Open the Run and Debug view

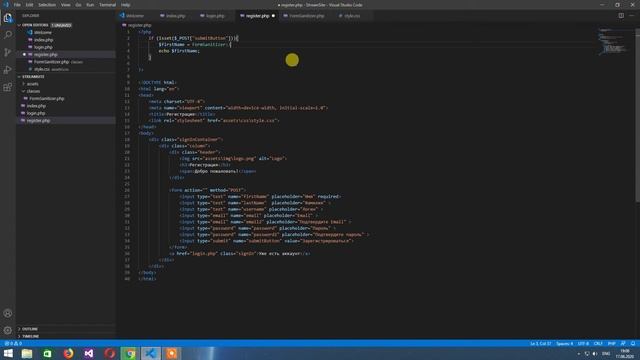coord(8,70)
